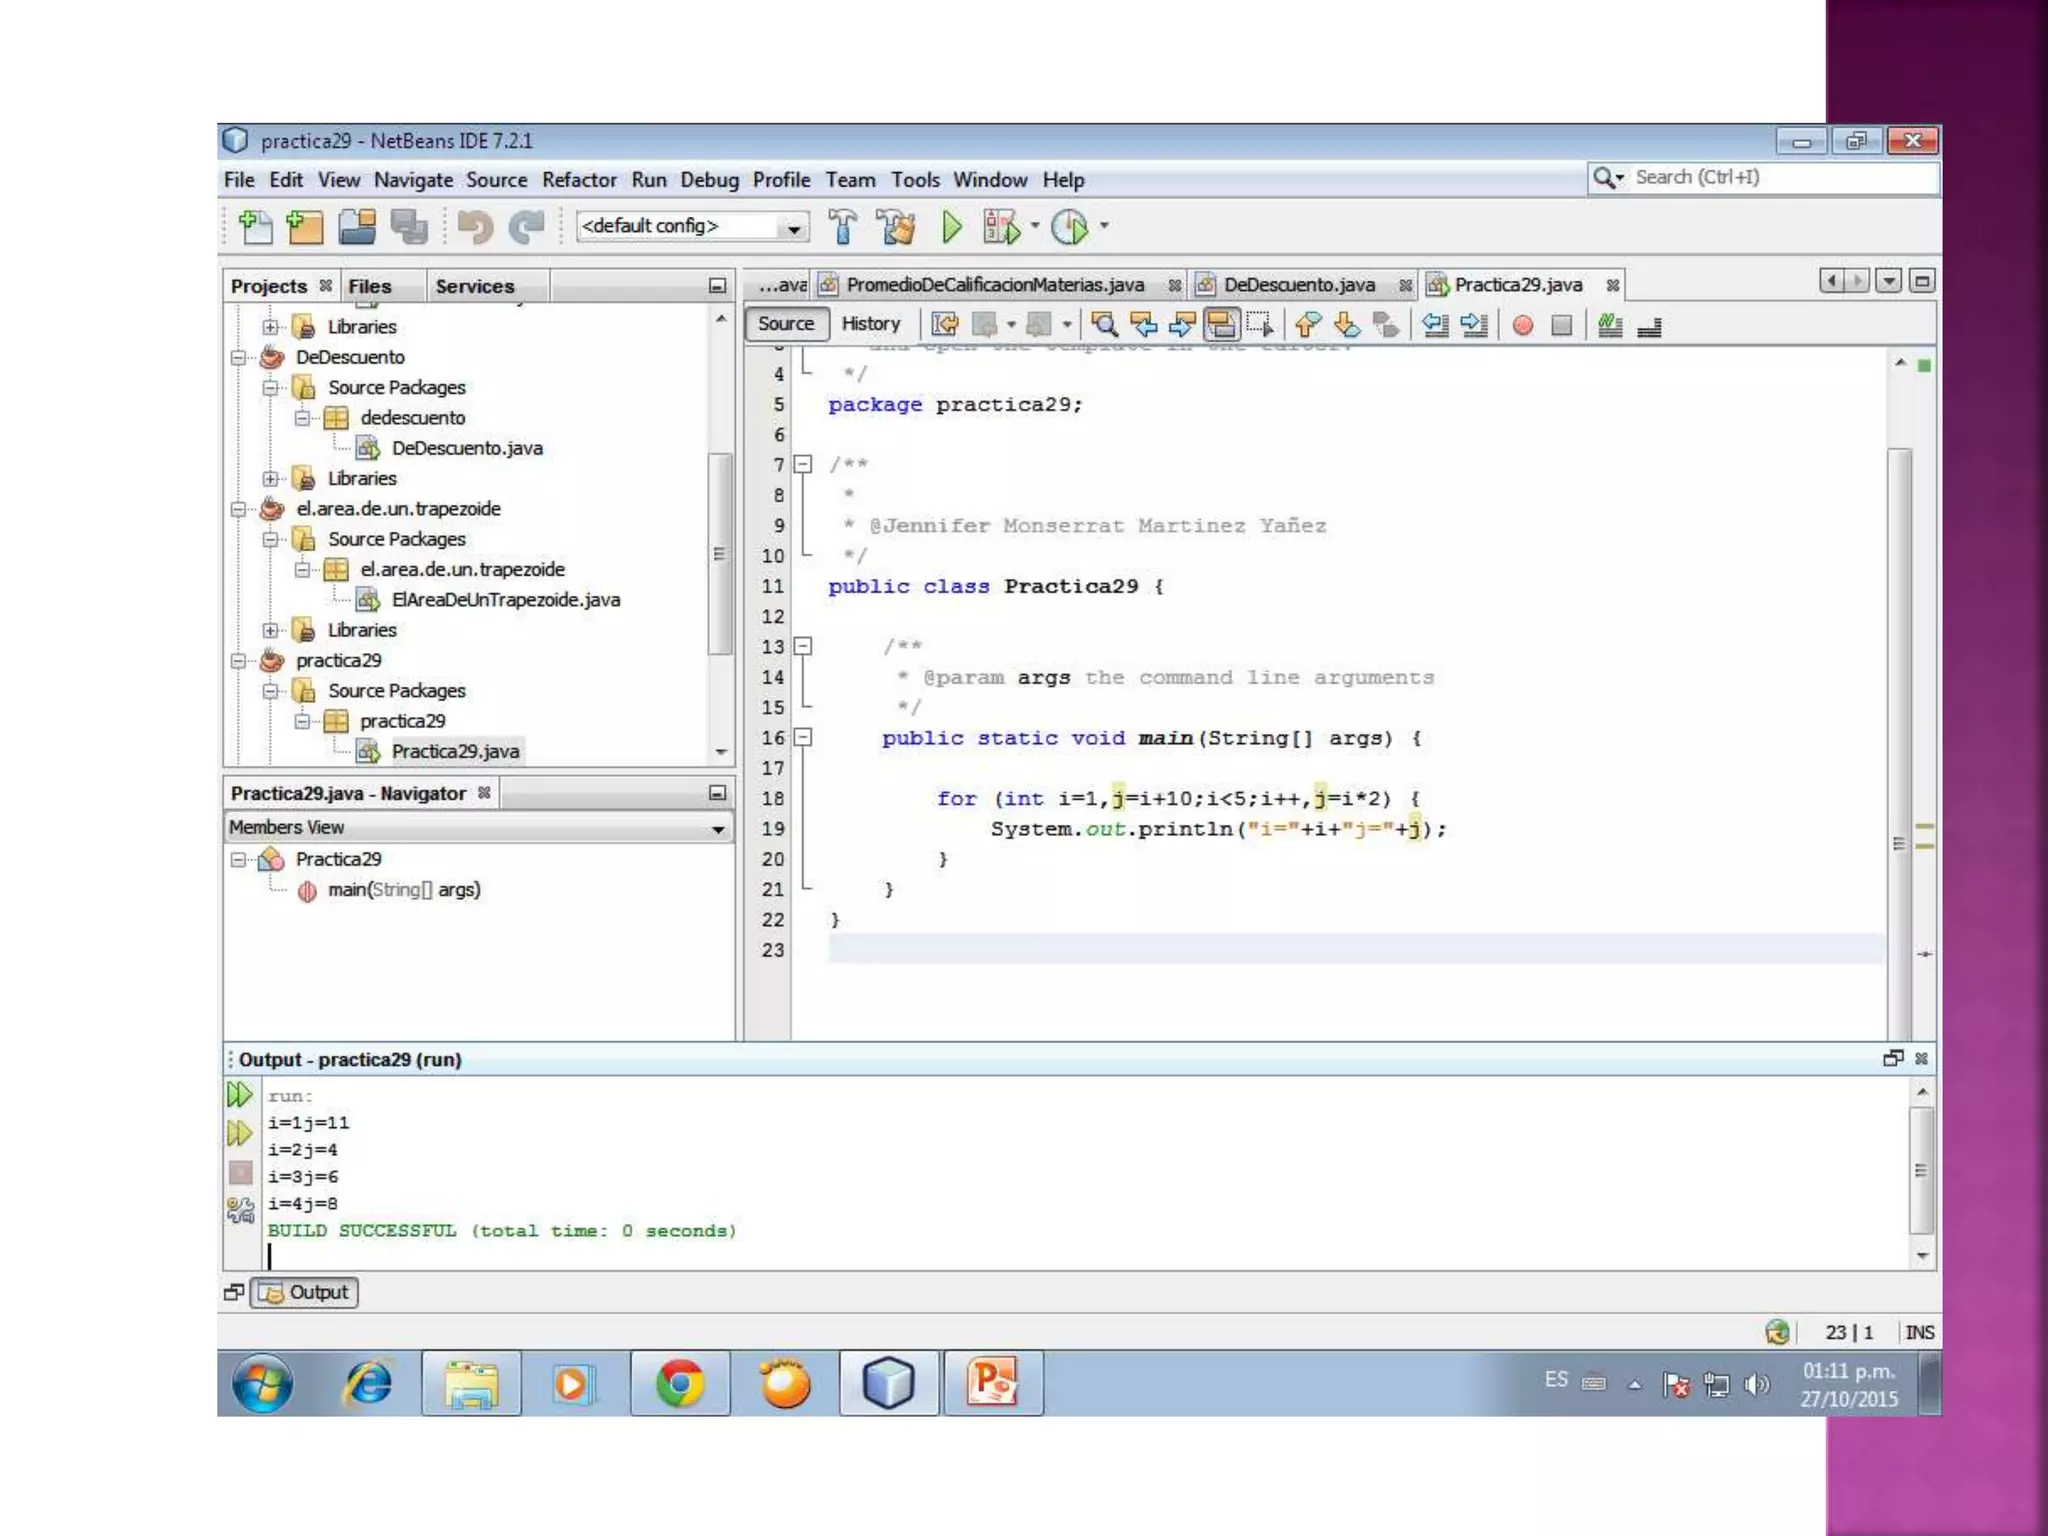Open the Members View dropdown in Navigator
Image resolution: width=2048 pixels, height=1536 pixels.
[x=717, y=829]
